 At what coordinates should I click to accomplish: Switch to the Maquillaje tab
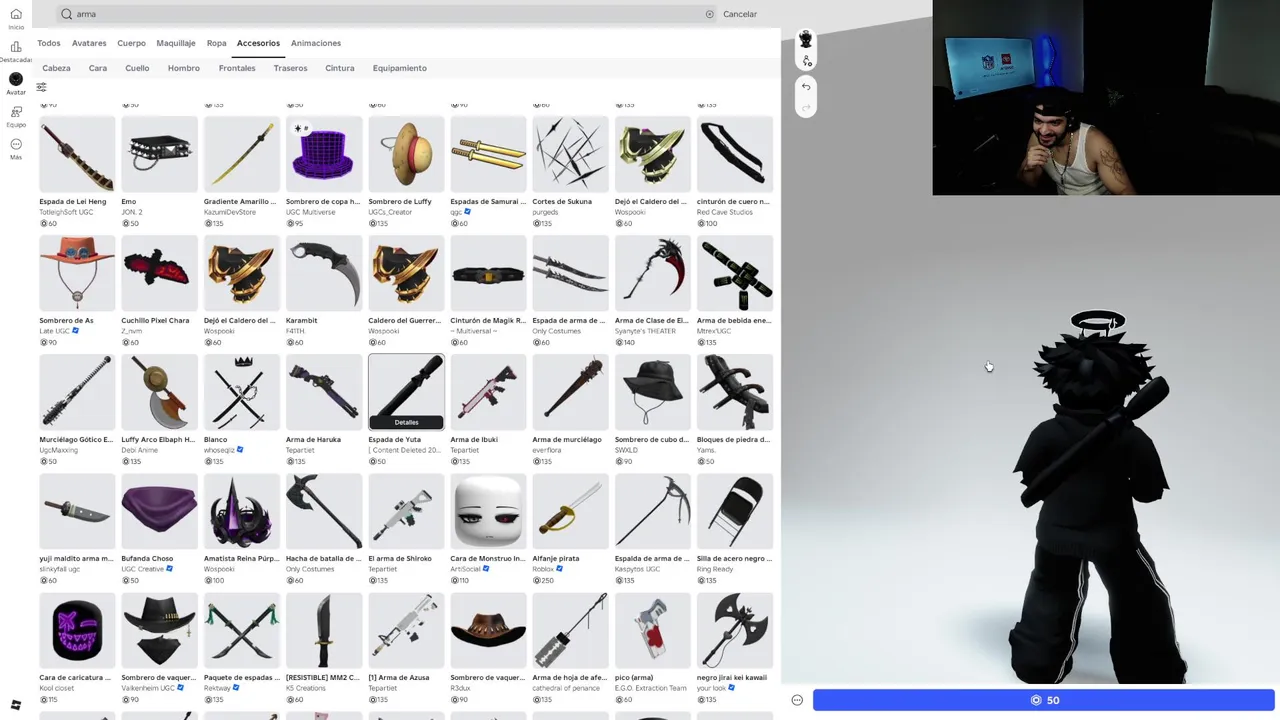(176, 43)
